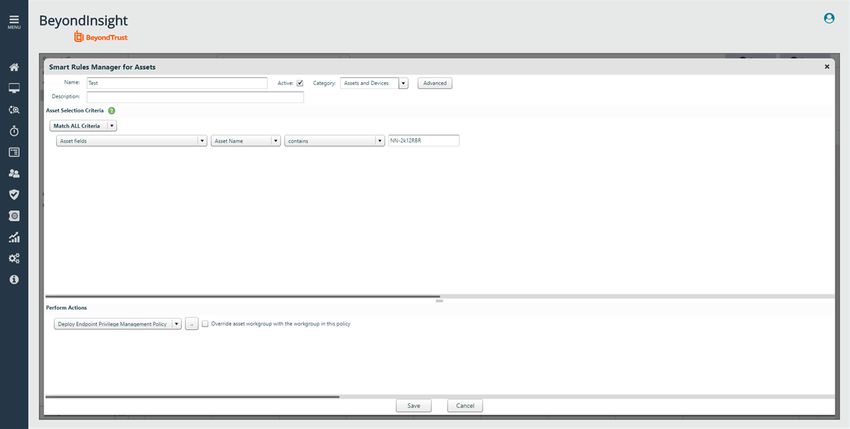
Task: Open the users group icon in sidebar
Action: pyautogui.click(x=14, y=174)
